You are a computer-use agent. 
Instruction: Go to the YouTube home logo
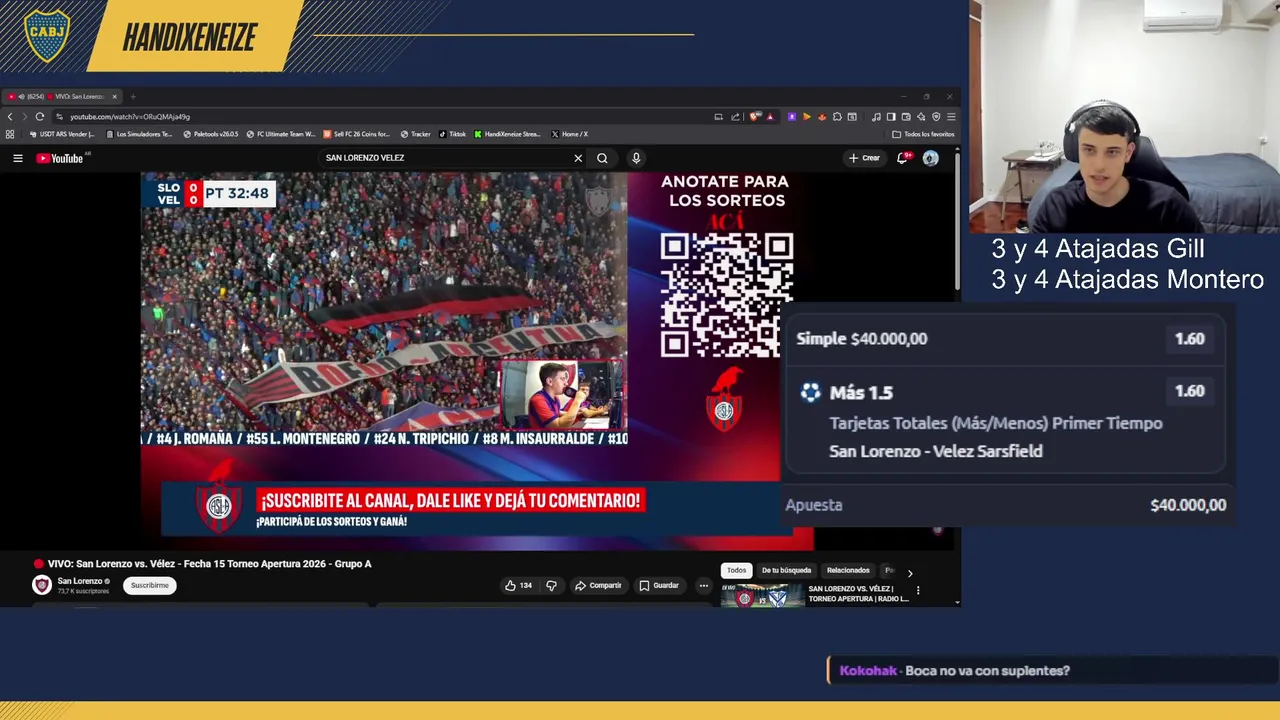point(60,158)
